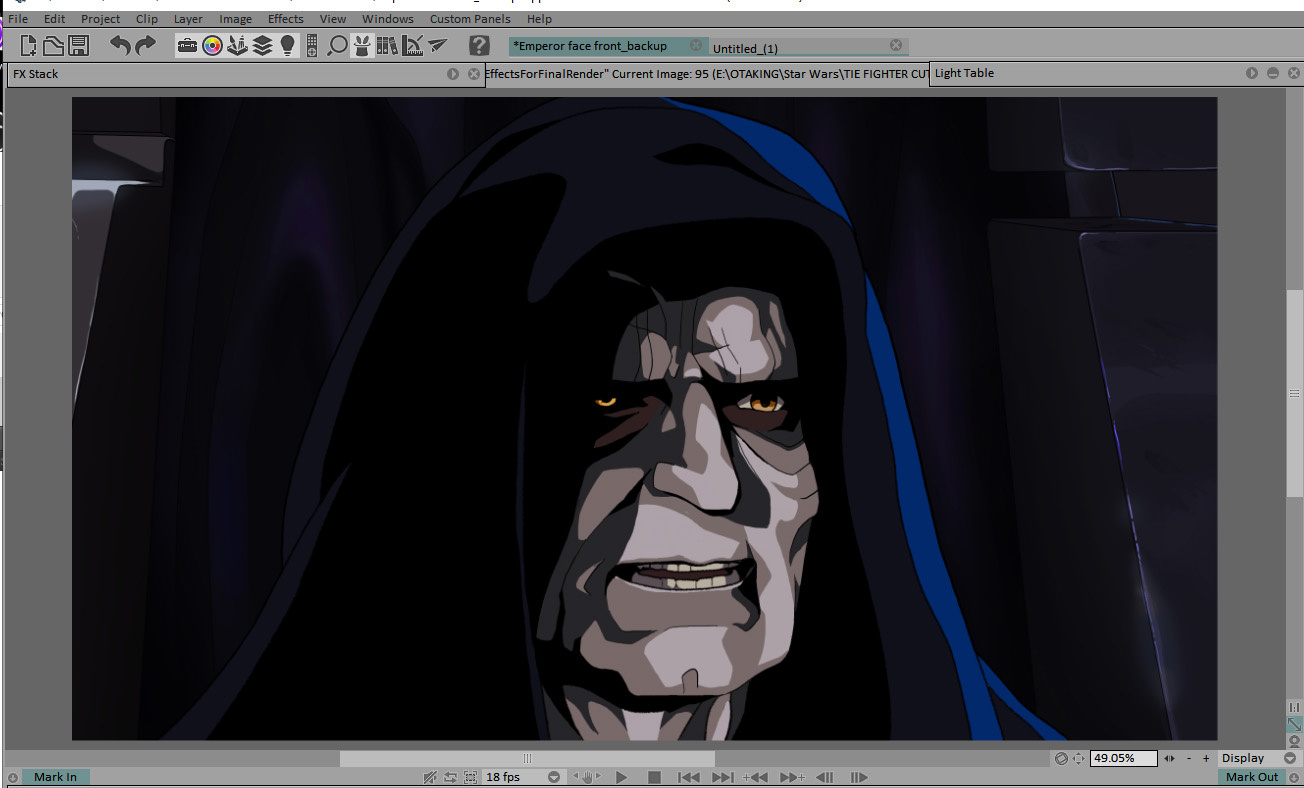This screenshot has width=1304, height=788.
Task: Click the hand shuttle control in playback bar
Action: point(589,777)
